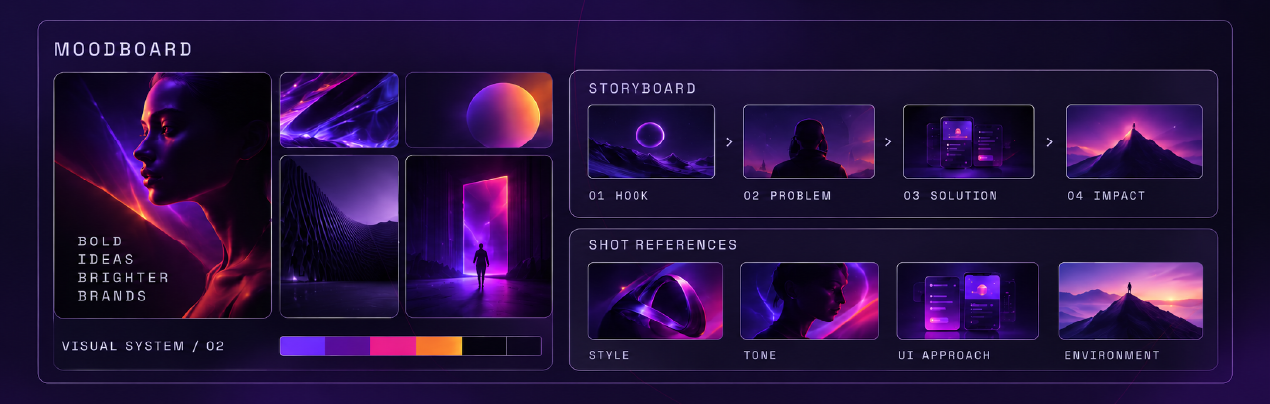Select the purple color swatch
Viewport: 1270px width, 404px height.
tap(302, 346)
